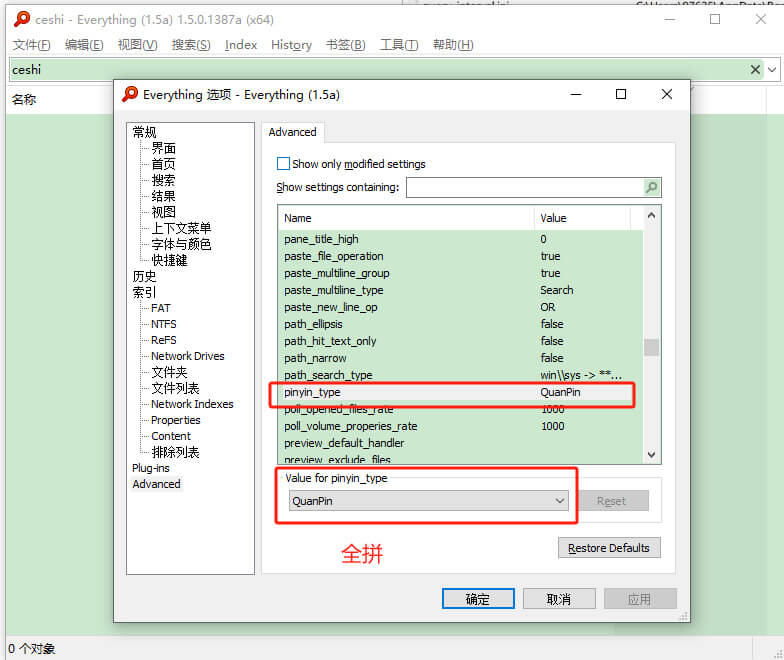Select Network Indexes in options tree
This screenshot has width=784, height=660.
[192, 404]
